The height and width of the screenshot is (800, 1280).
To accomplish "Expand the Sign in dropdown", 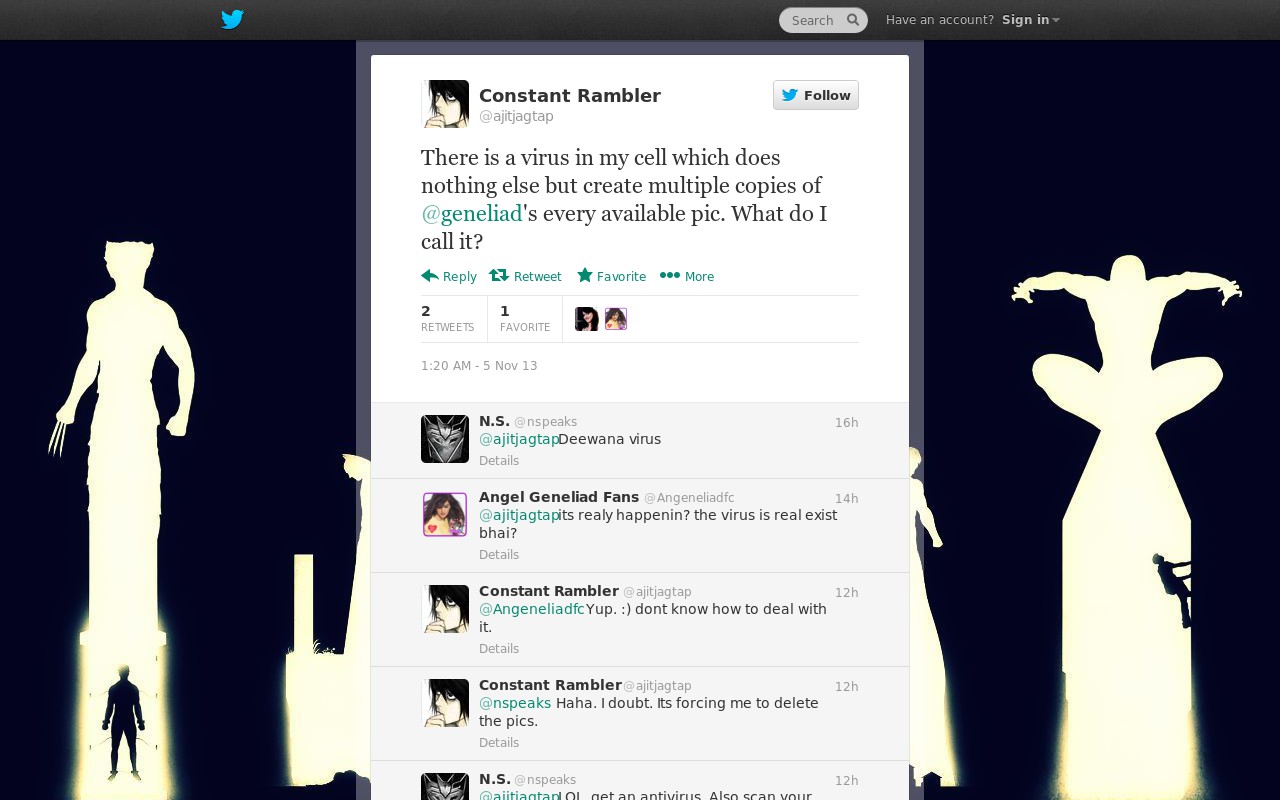I will [1031, 20].
